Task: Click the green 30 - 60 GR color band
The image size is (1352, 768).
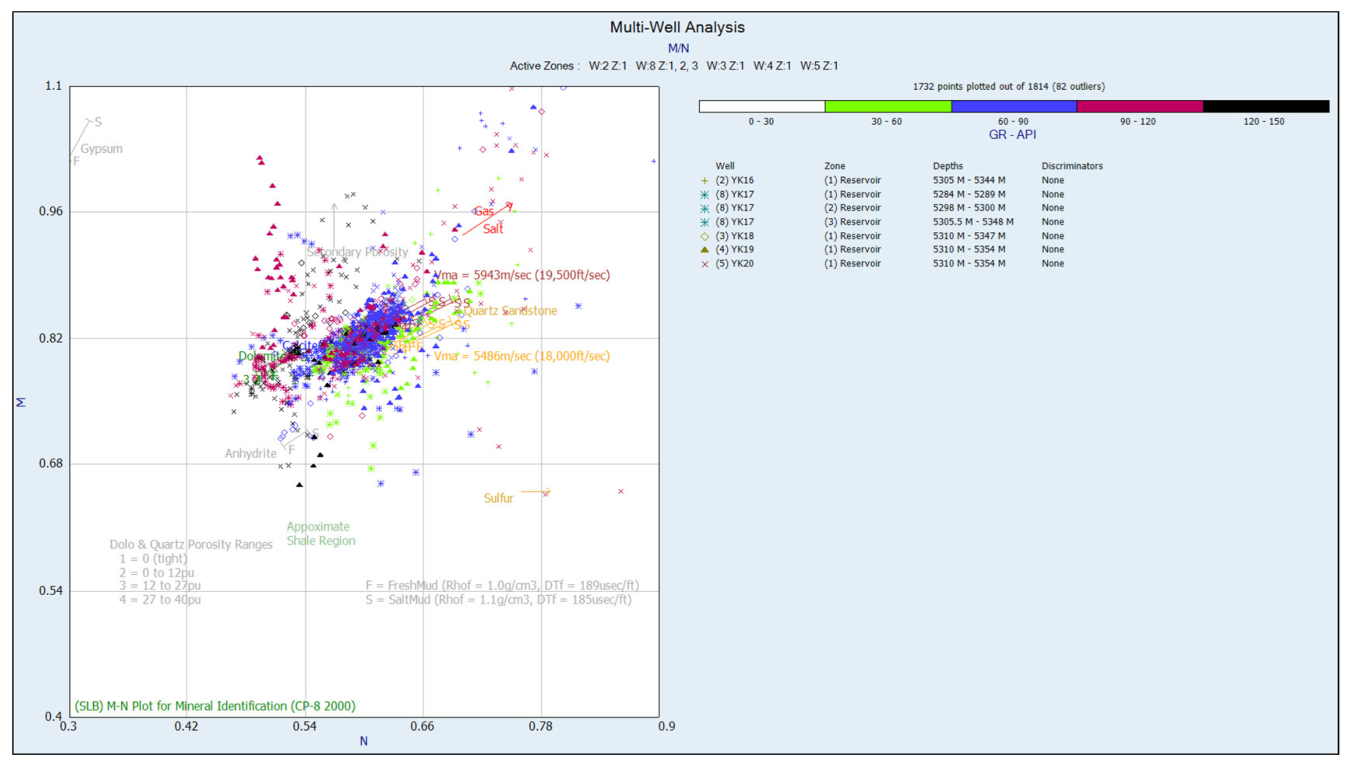Action: [x=888, y=106]
